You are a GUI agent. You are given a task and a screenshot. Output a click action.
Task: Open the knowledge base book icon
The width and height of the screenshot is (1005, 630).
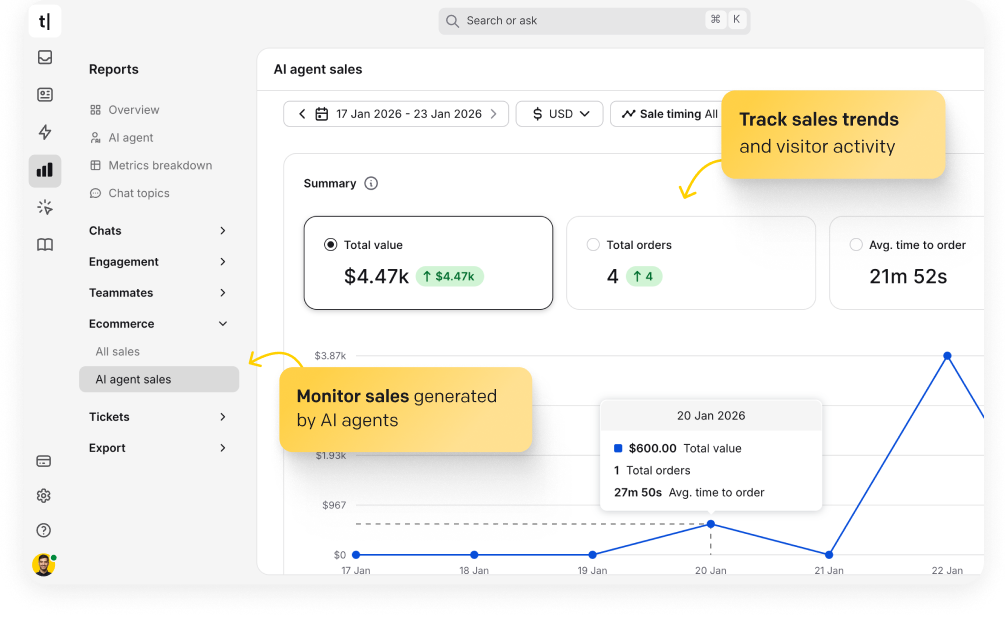coord(44,244)
